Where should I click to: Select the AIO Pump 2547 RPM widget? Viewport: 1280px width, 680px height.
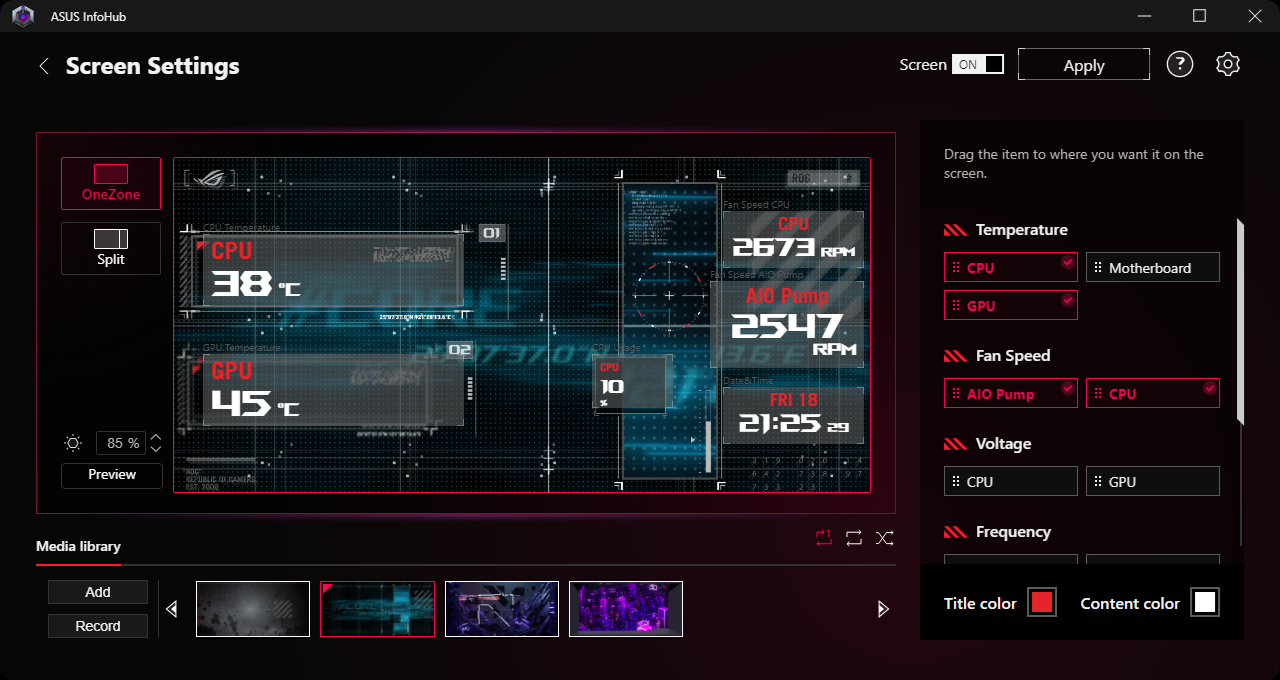(787, 324)
